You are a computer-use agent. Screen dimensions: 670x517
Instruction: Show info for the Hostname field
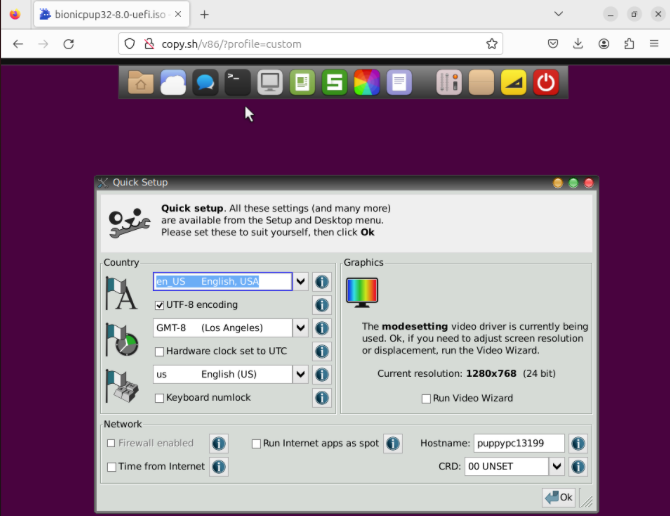[578, 443]
